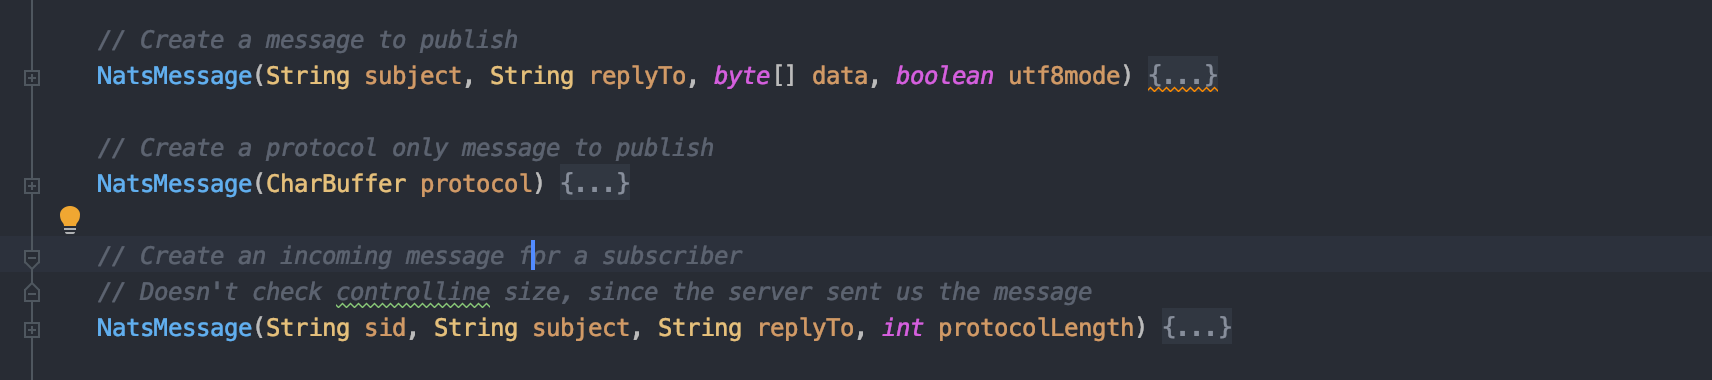1712x380 pixels.
Task: Click the 'int' keyword in the last constructor
Action: (902, 328)
